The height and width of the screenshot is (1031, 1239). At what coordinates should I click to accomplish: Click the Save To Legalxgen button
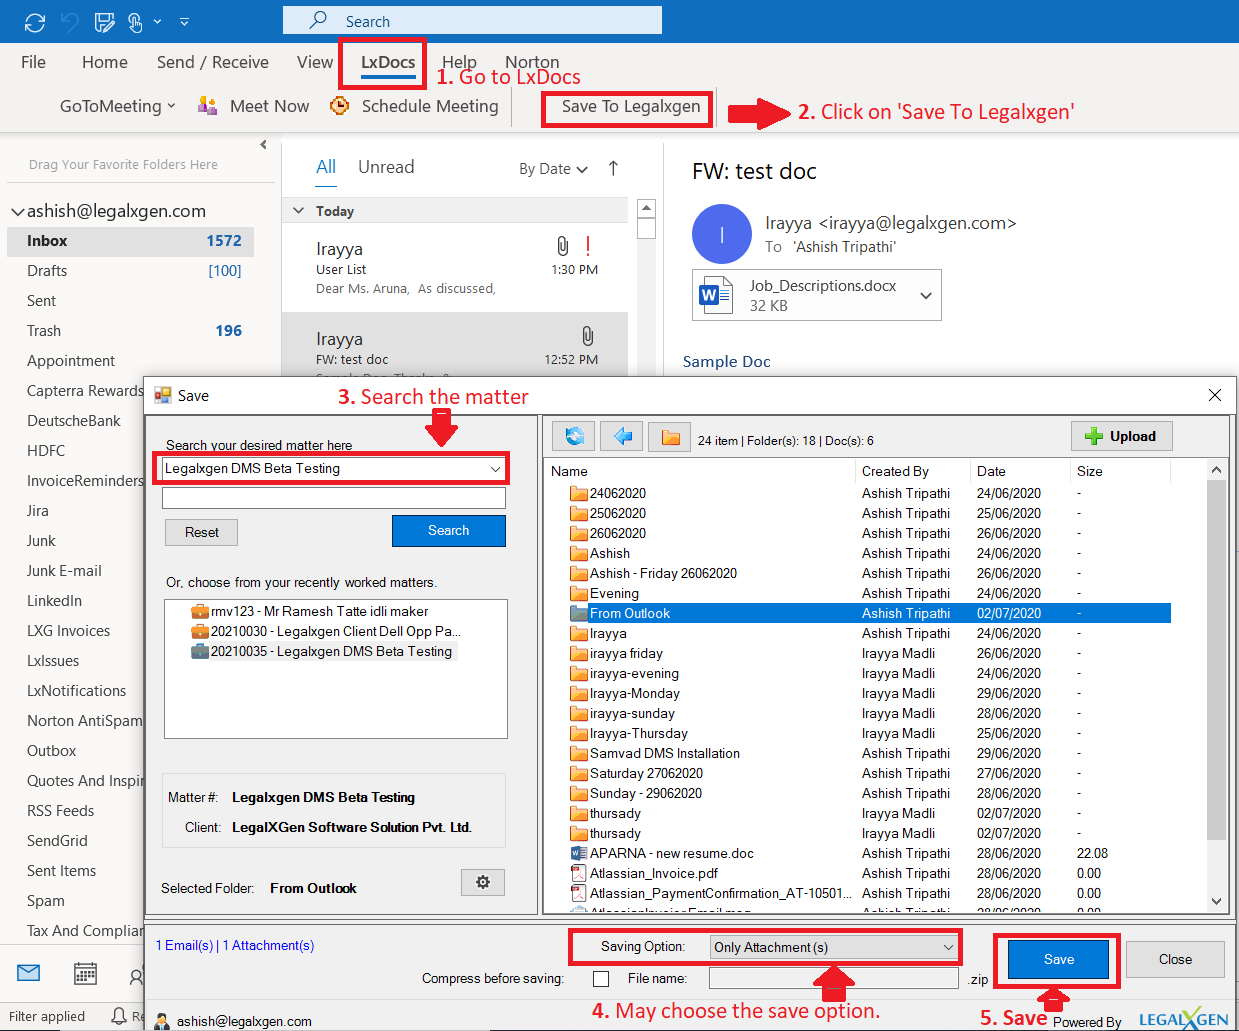tap(630, 107)
